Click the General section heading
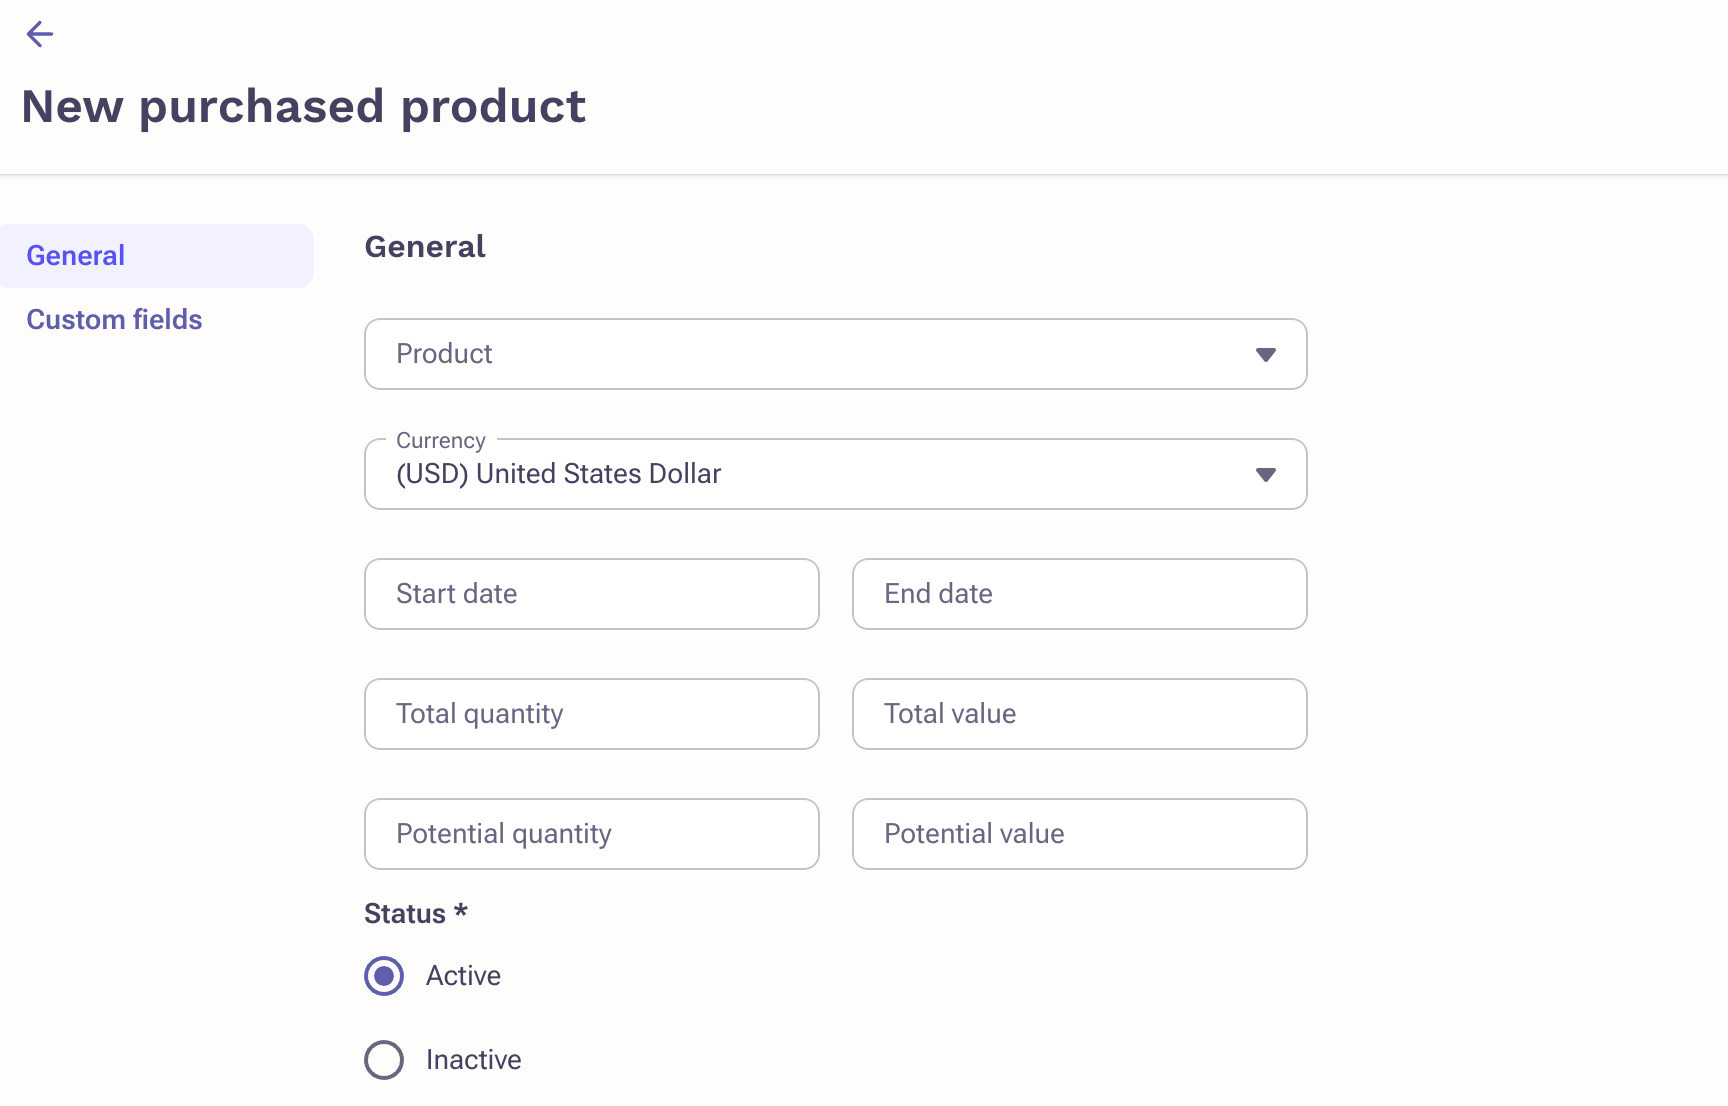1728x1106 pixels. pos(425,247)
